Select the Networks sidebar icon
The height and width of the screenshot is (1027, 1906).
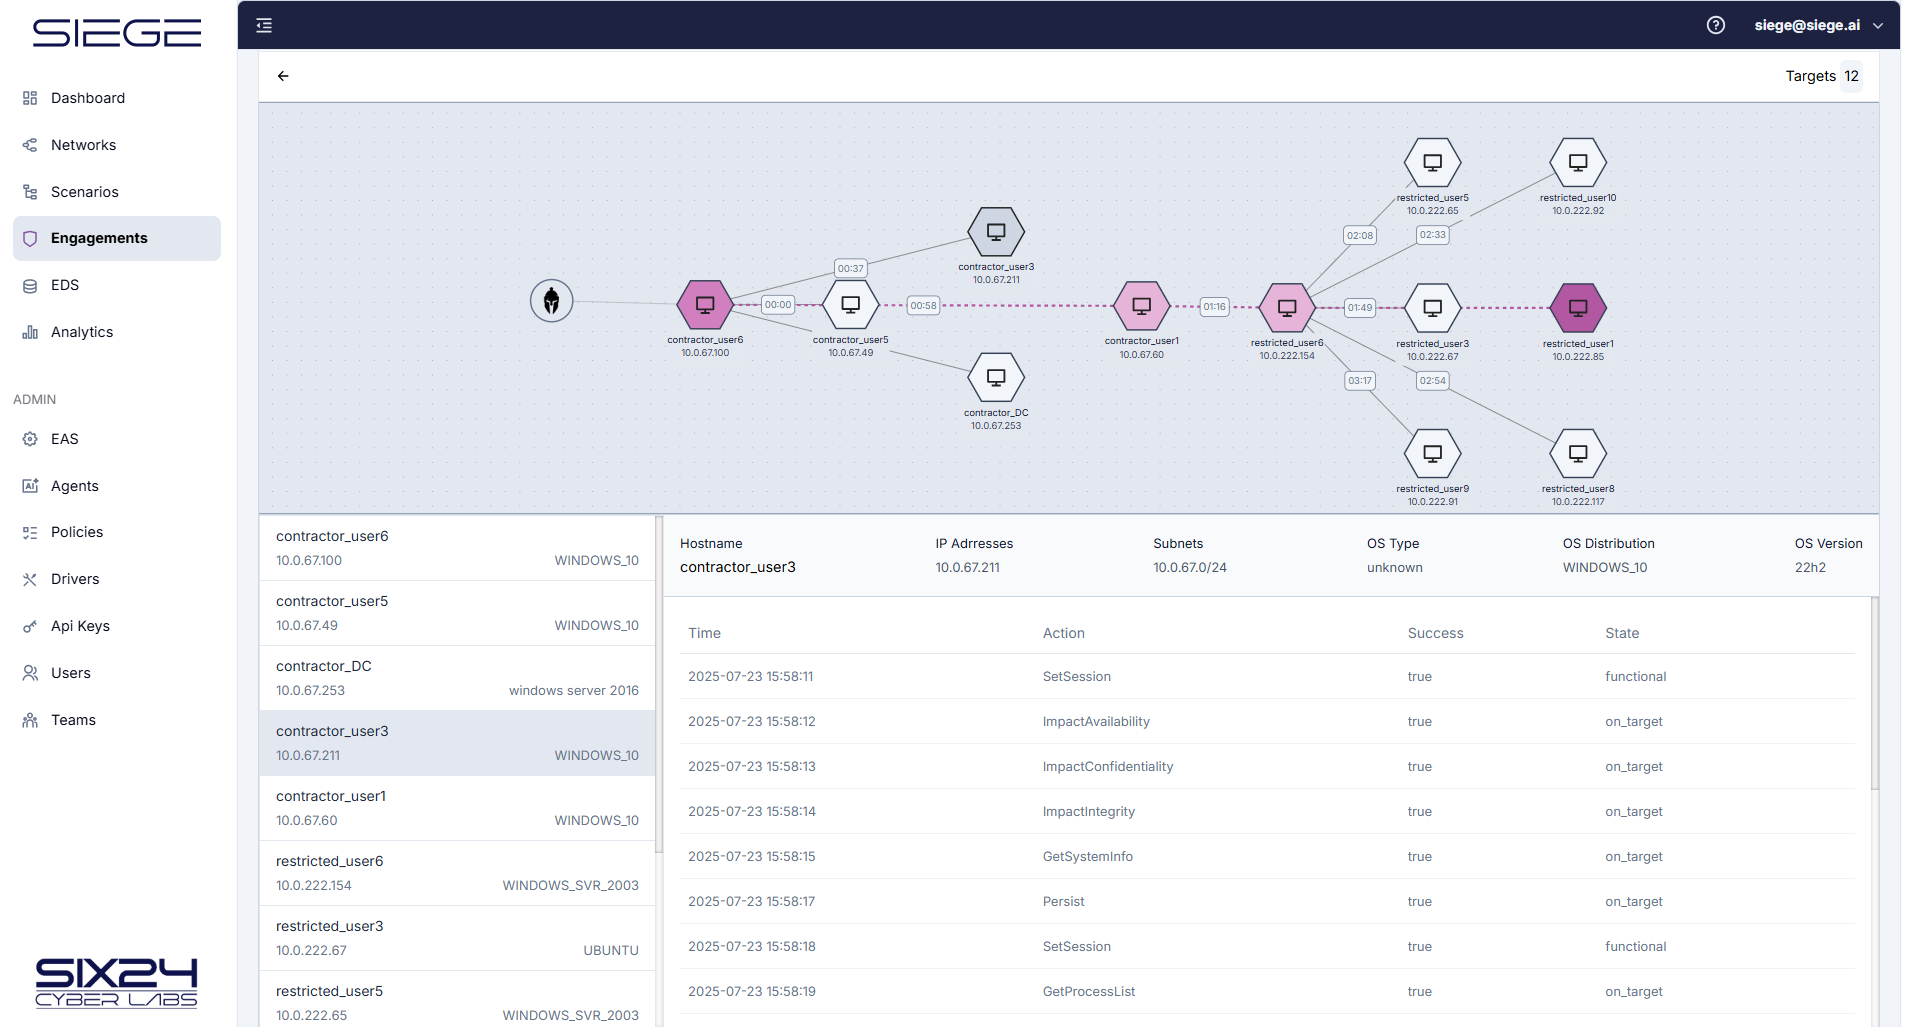(29, 144)
